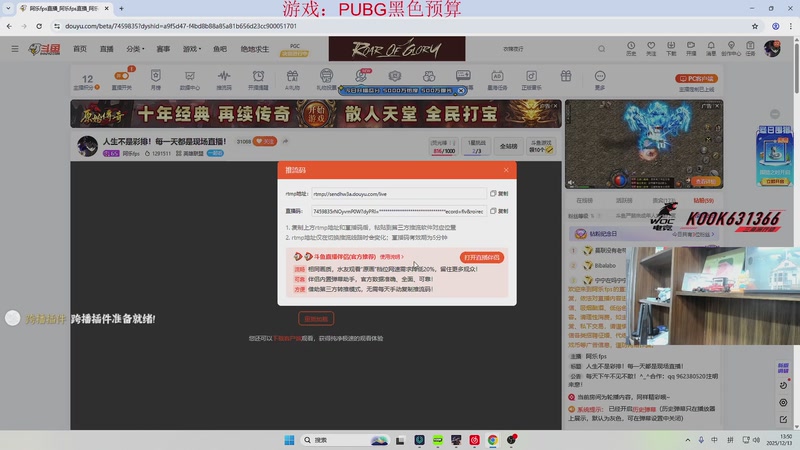800x450 pixels.
Task: Open the companion usage instructions link
Action: point(391,257)
